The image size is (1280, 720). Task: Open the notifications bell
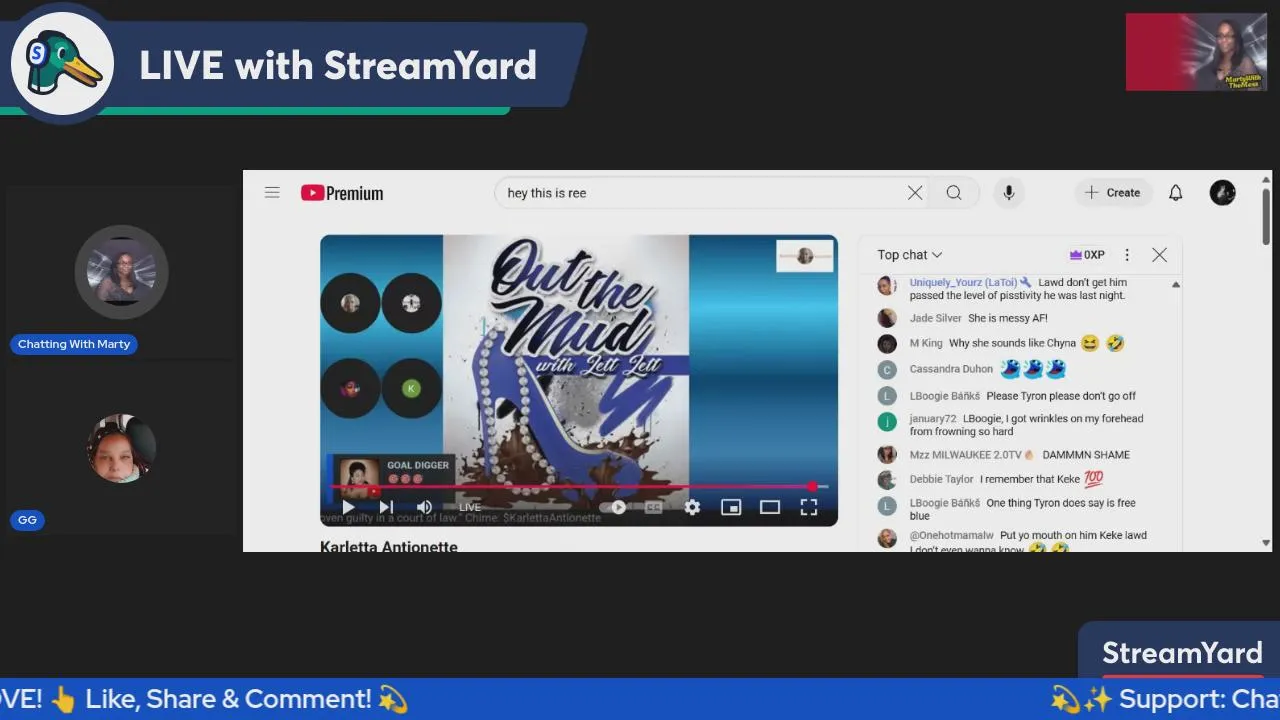click(1176, 193)
